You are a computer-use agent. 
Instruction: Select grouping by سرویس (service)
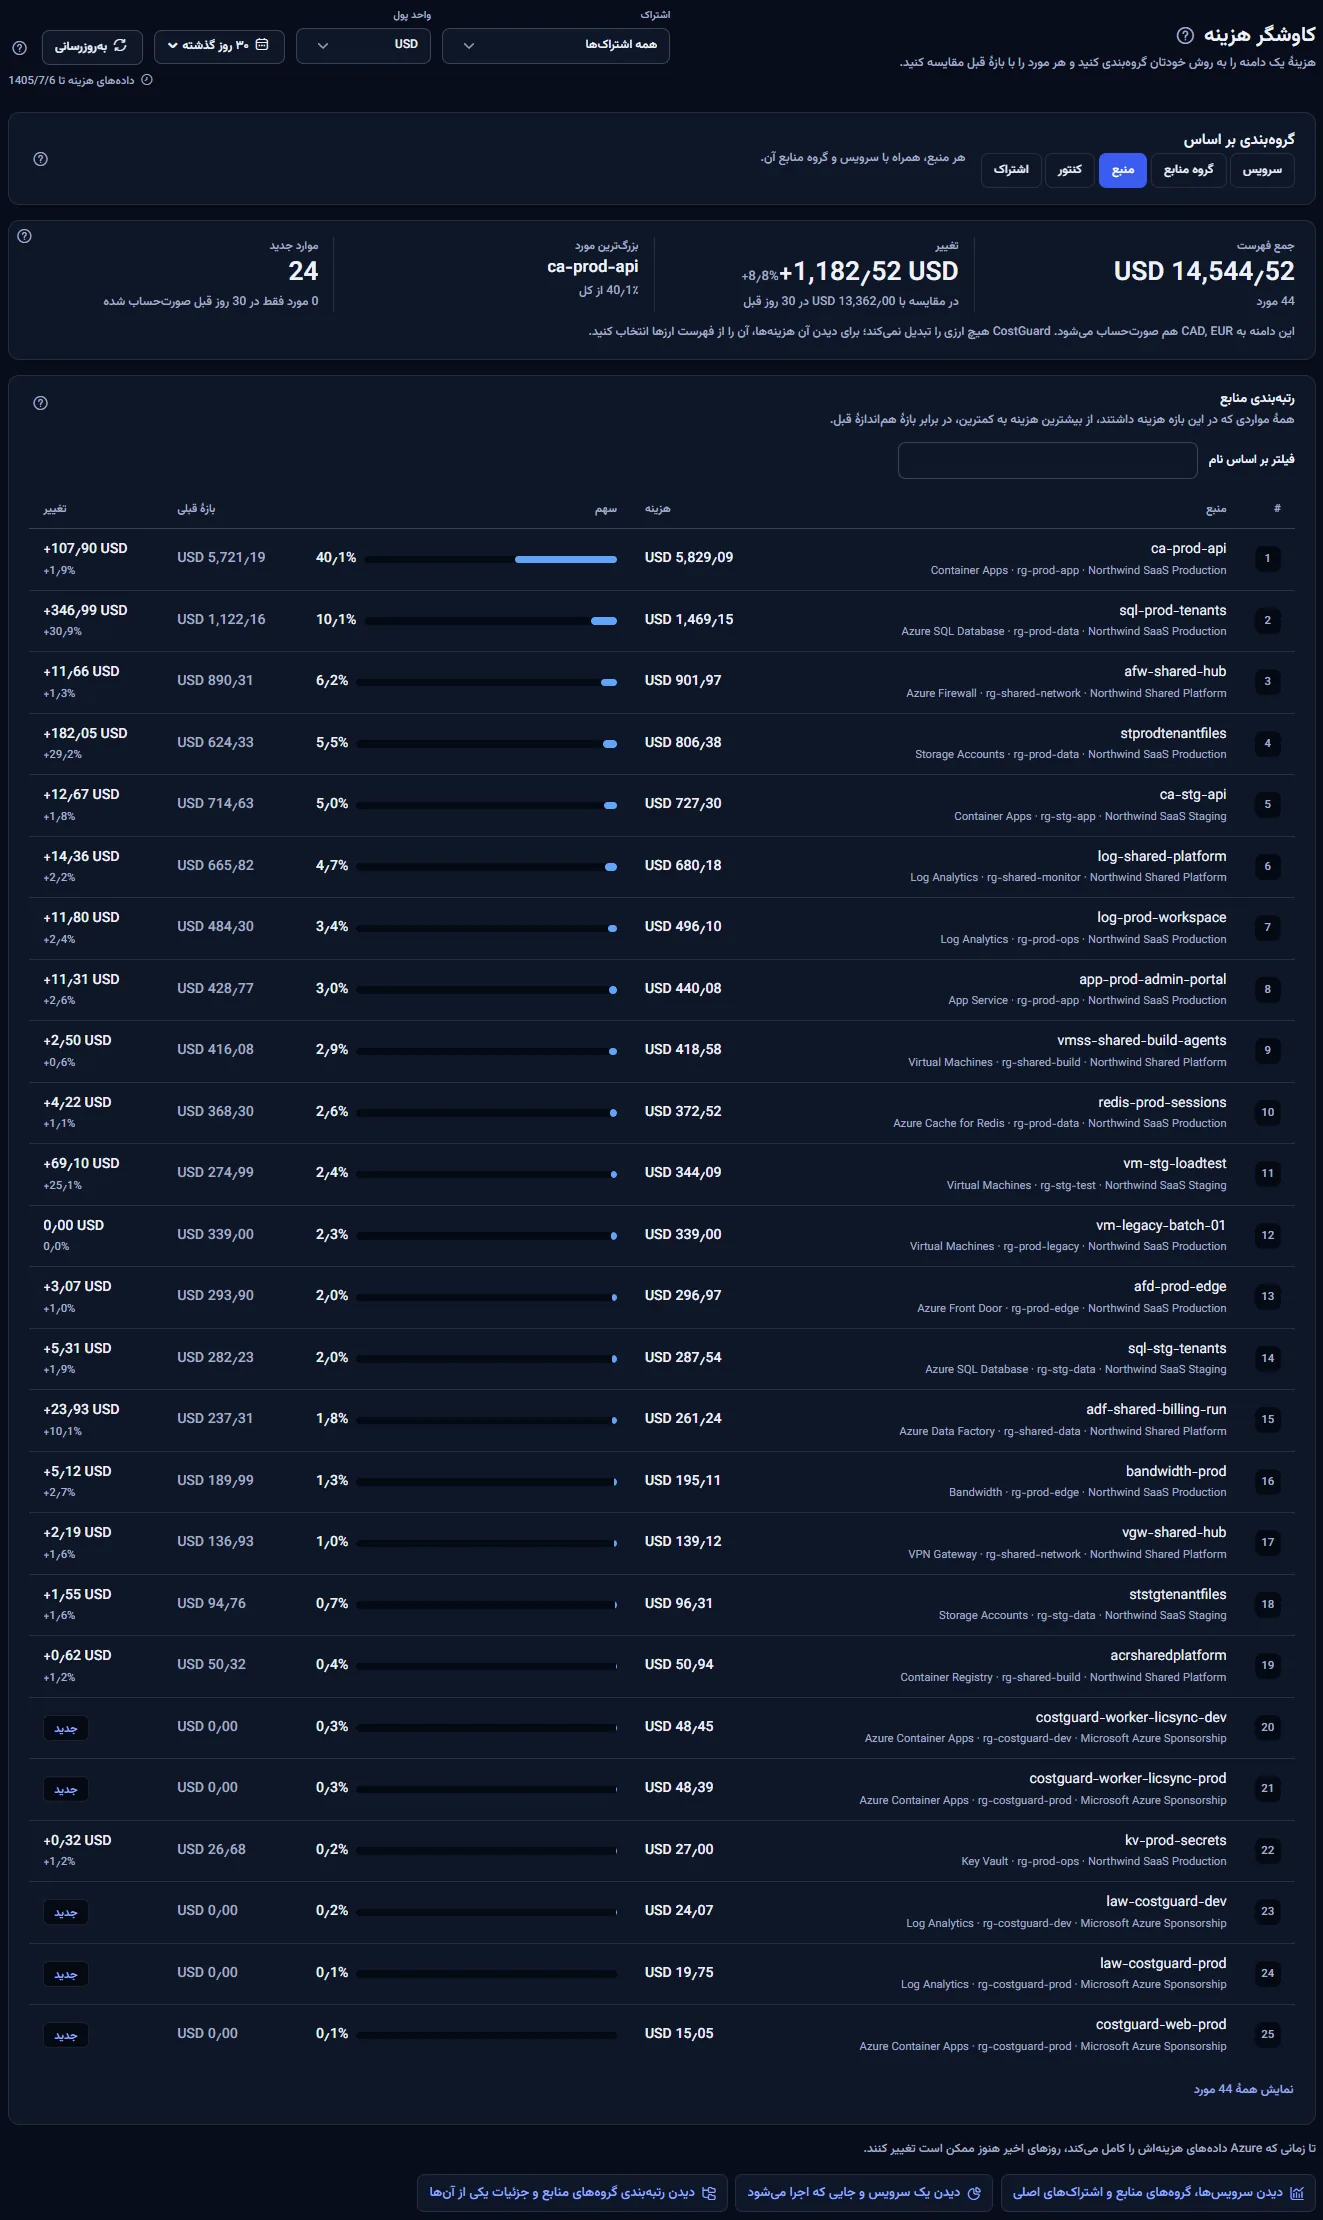1262,170
